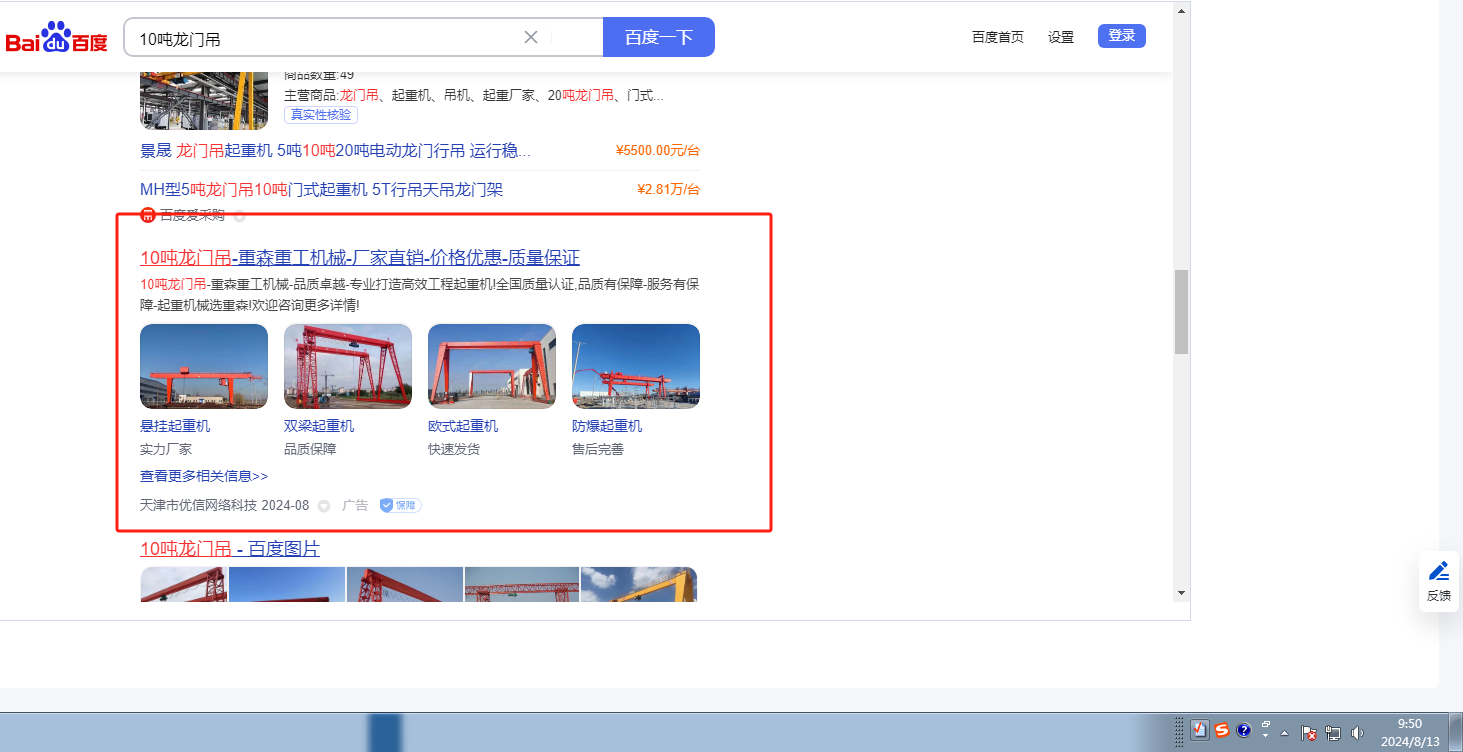Viewport: 1463px width, 752px height.
Task: Click 查看更多相关信息>> link
Action: pyautogui.click(x=204, y=476)
